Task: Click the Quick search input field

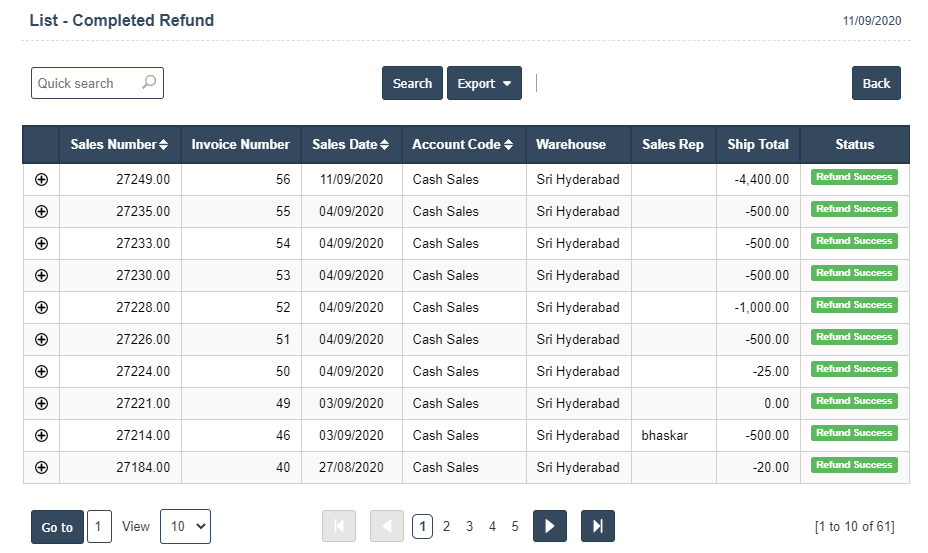Action: pos(86,83)
